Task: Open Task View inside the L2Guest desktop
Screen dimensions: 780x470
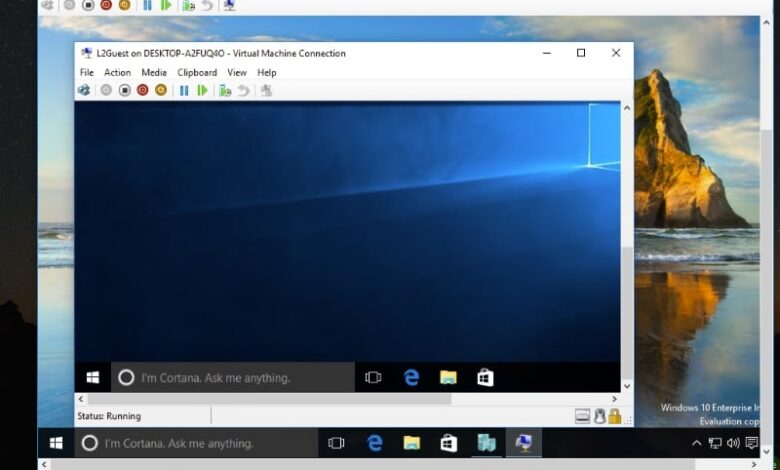Action: tap(373, 377)
